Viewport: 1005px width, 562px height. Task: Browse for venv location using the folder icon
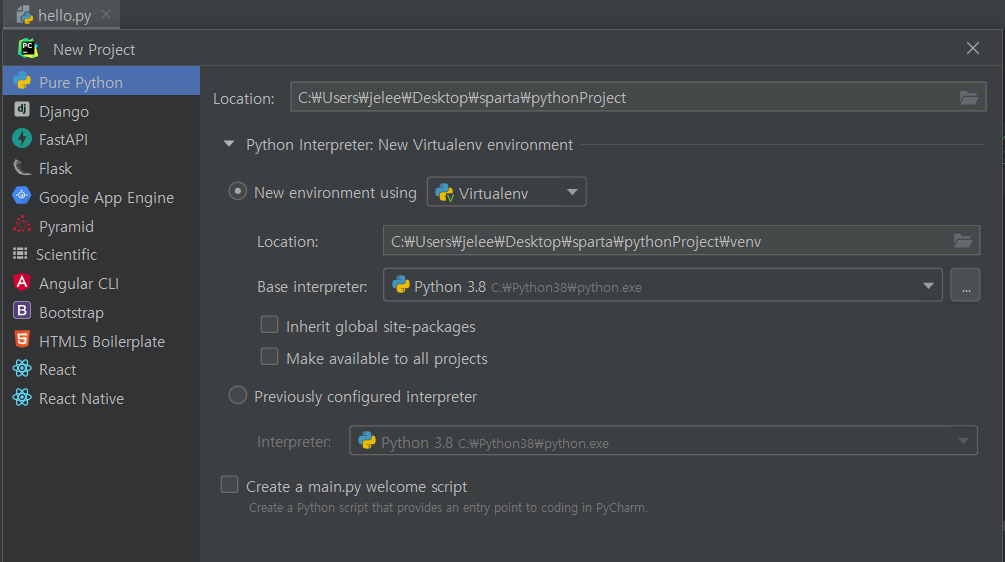(x=963, y=241)
